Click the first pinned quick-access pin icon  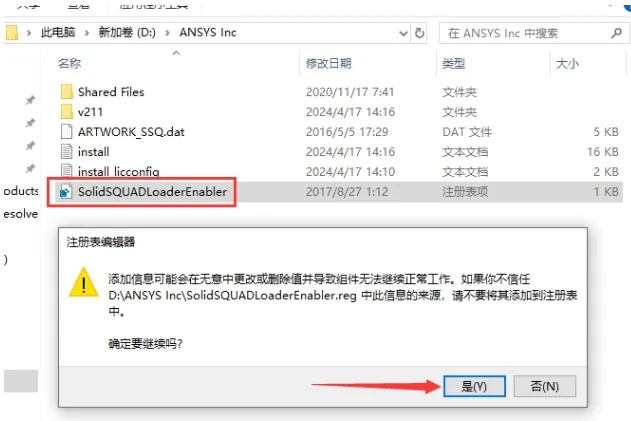coord(30,100)
